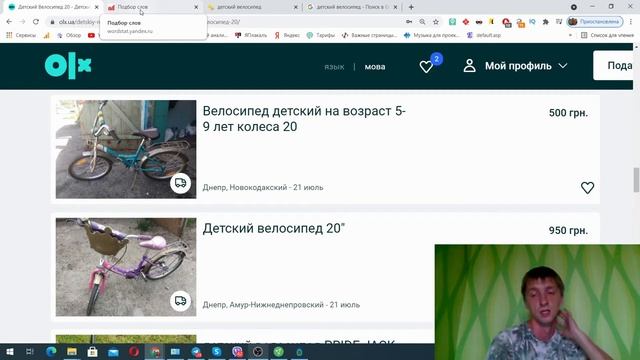Close the Подбор слов tab
This screenshot has height=360, width=640.
click(x=196, y=7)
